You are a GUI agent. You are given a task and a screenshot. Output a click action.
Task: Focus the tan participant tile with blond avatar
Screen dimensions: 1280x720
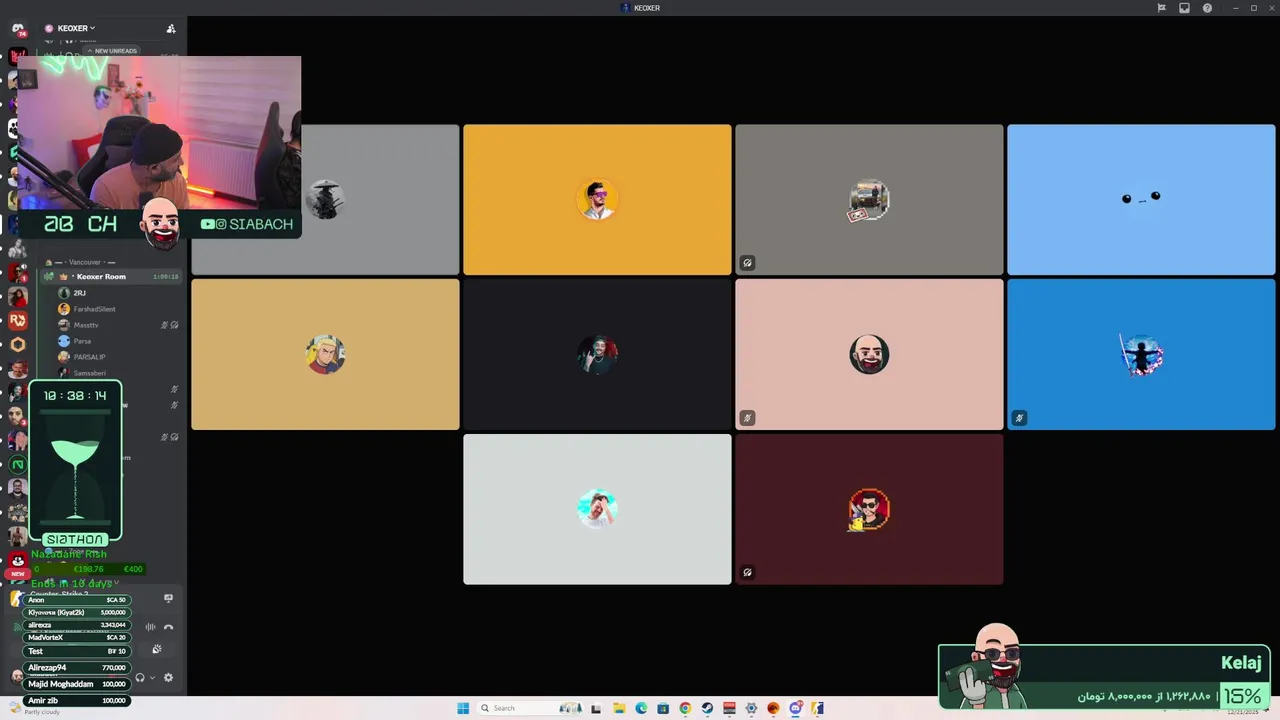pyautogui.click(x=325, y=354)
